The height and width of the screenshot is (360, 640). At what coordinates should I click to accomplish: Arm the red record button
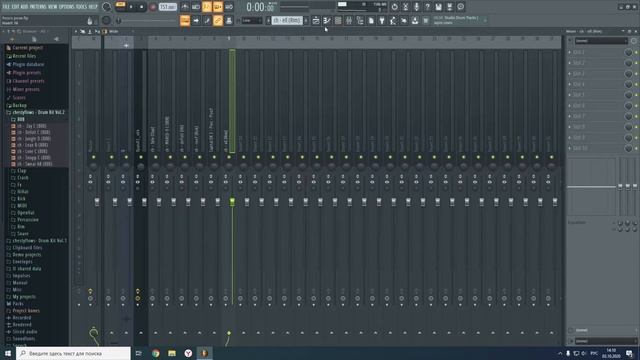[x=153, y=7]
